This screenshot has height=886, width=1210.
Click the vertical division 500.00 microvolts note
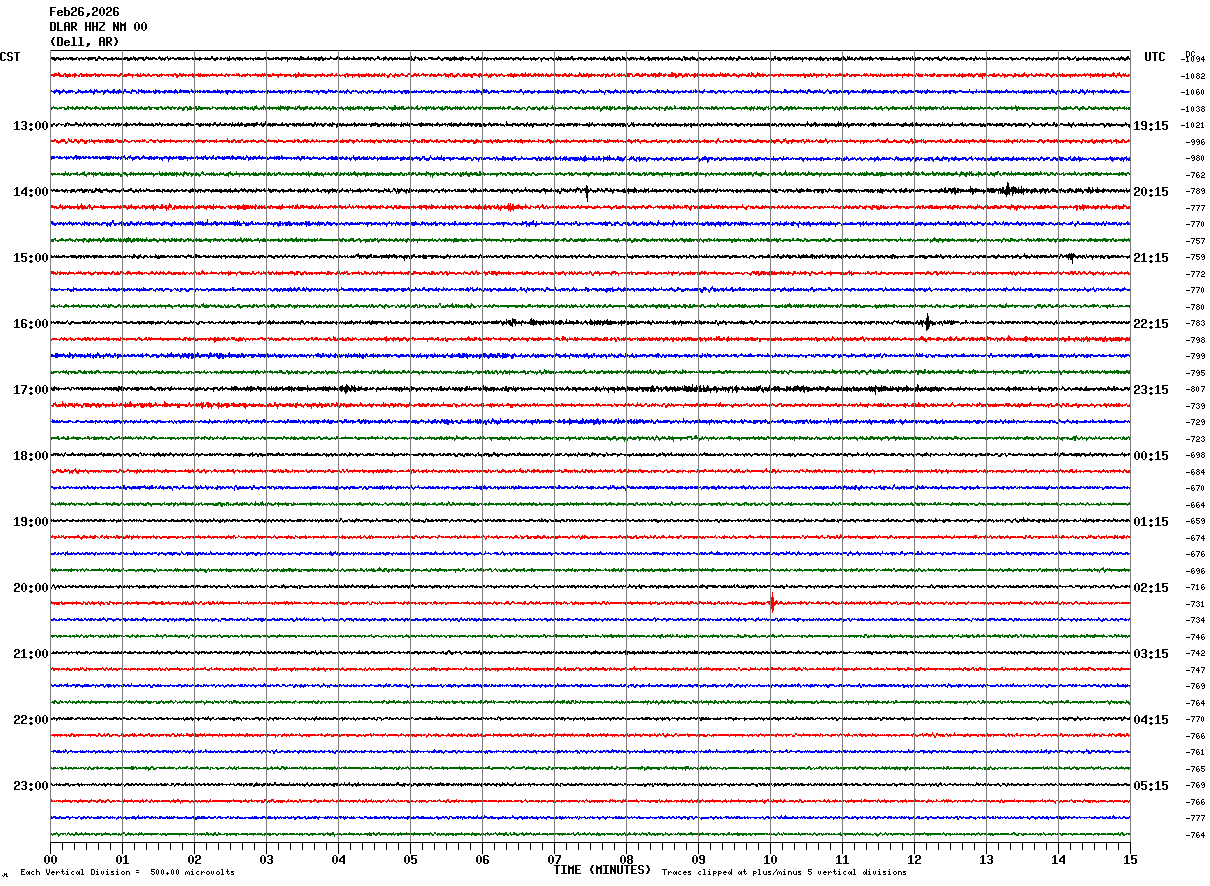pyautogui.click(x=127, y=873)
